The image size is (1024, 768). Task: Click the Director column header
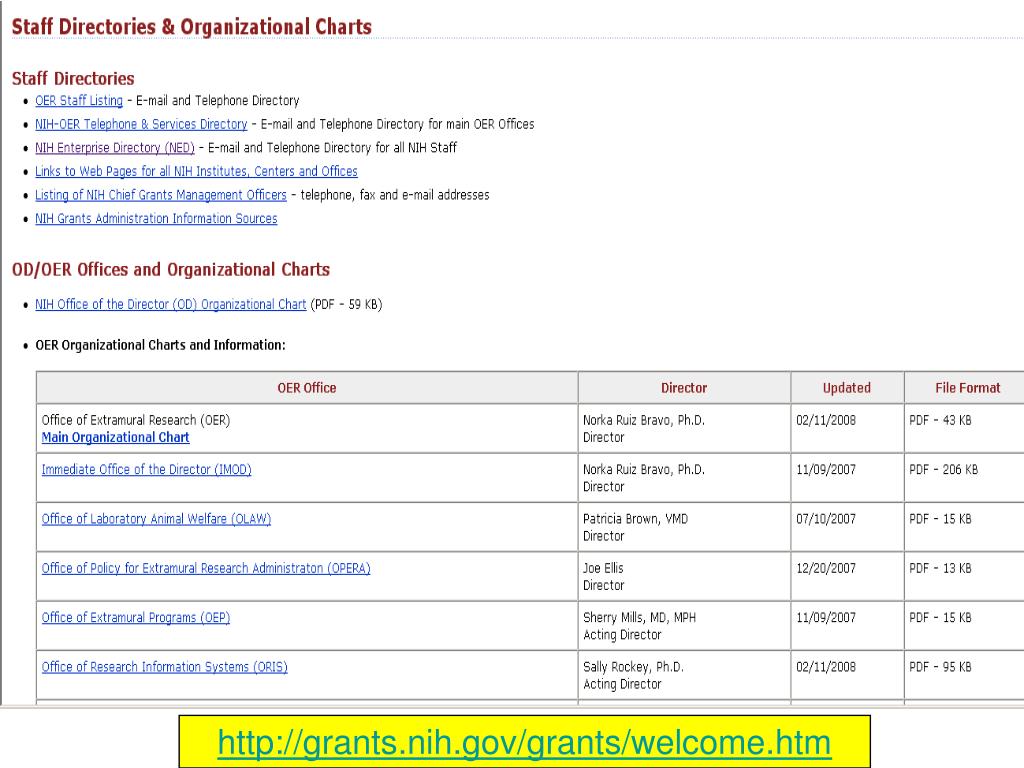(684, 388)
